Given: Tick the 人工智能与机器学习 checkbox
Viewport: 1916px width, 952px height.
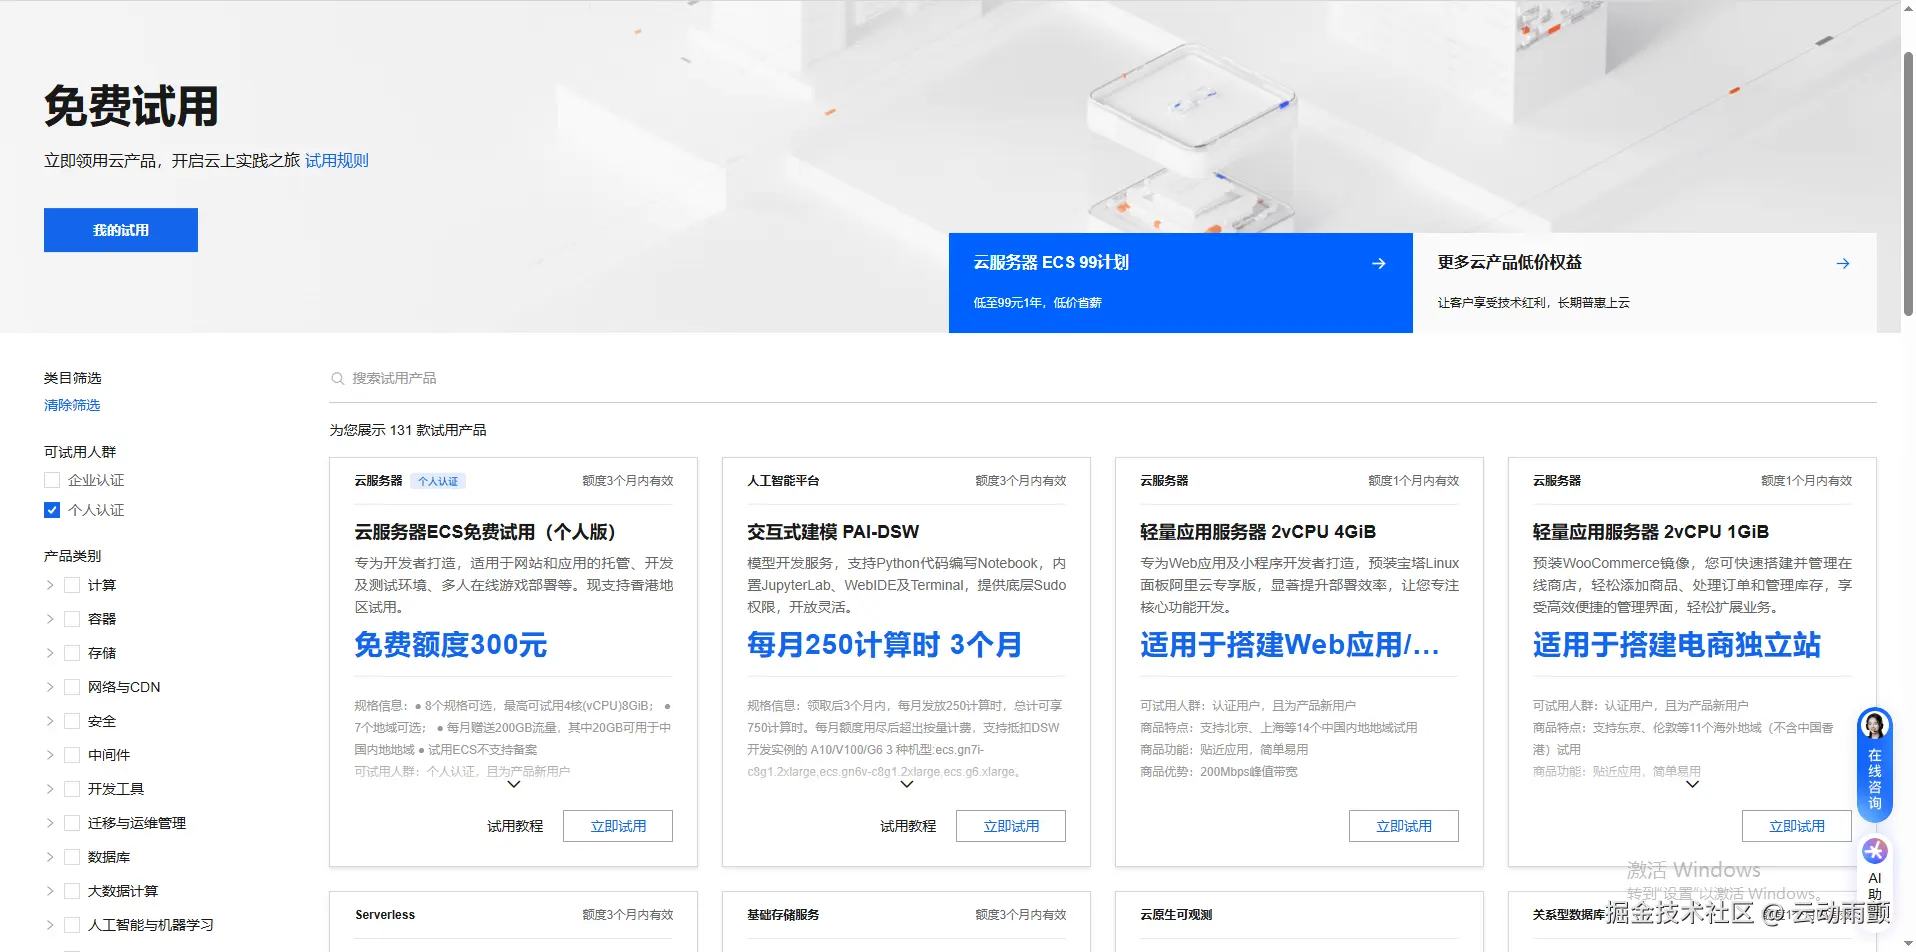Looking at the screenshot, I should [x=72, y=925].
